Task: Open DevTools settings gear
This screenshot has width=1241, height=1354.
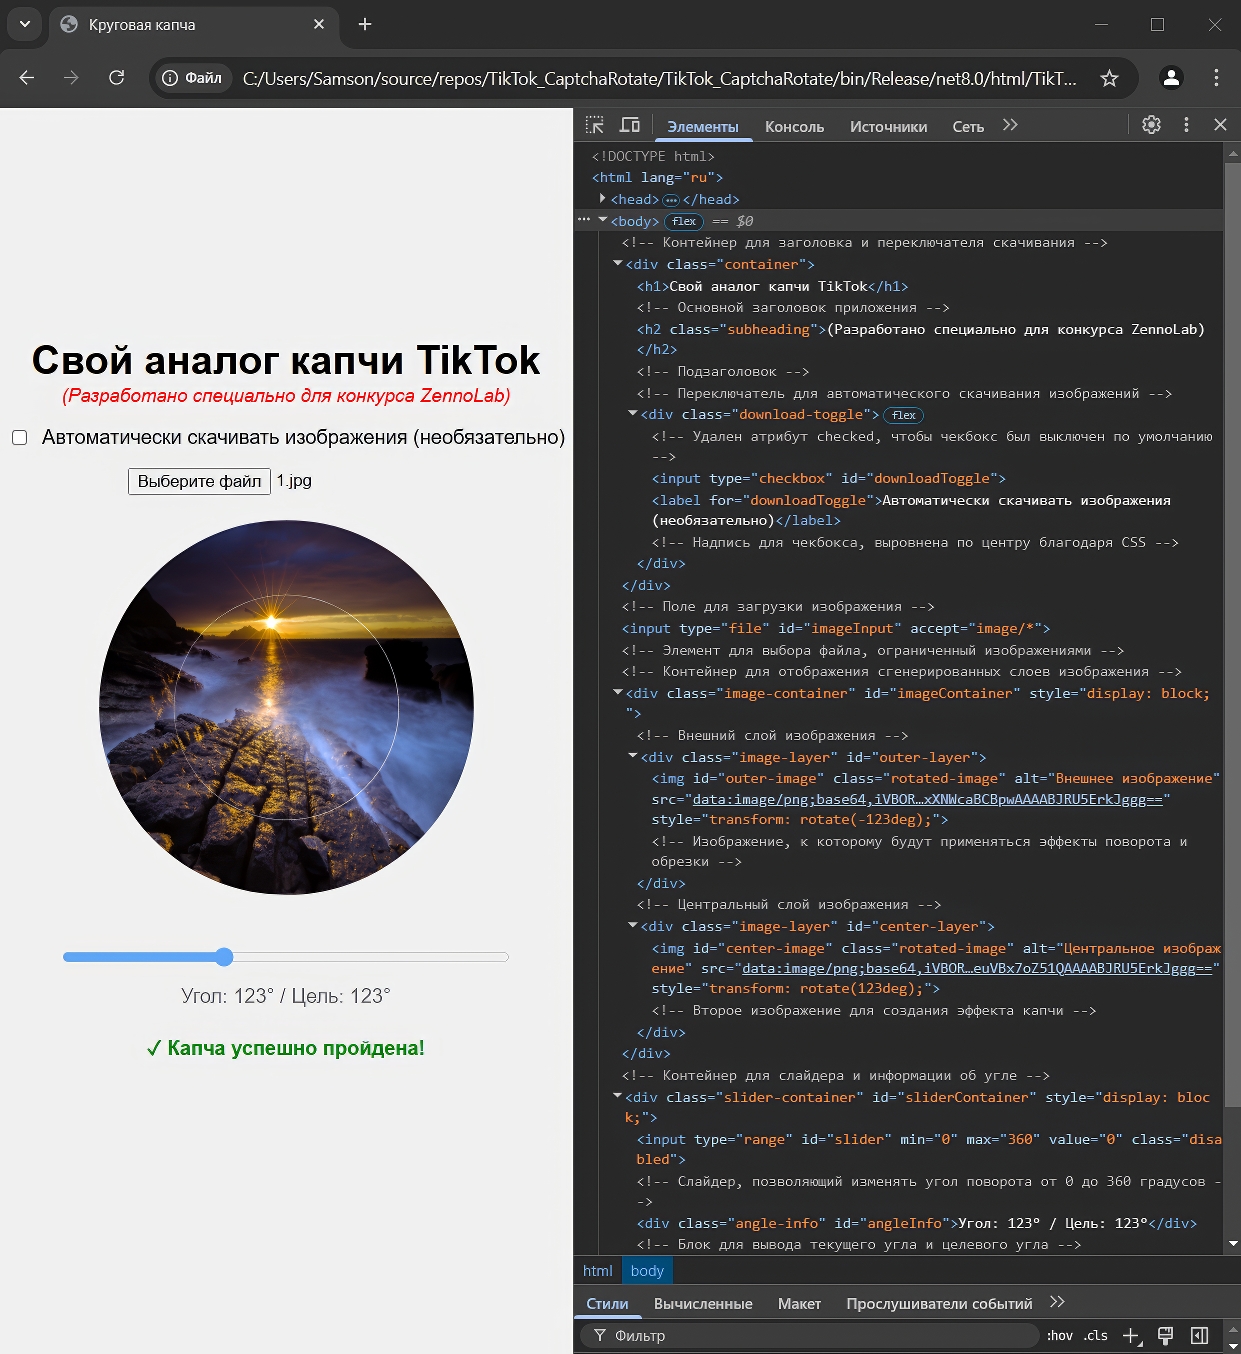Action: (x=1151, y=125)
